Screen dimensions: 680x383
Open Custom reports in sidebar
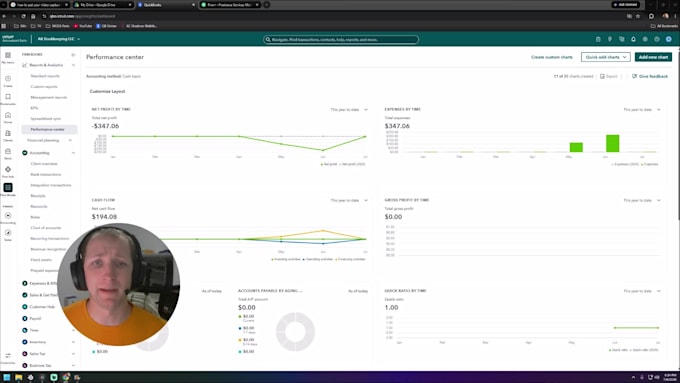point(44,87)
